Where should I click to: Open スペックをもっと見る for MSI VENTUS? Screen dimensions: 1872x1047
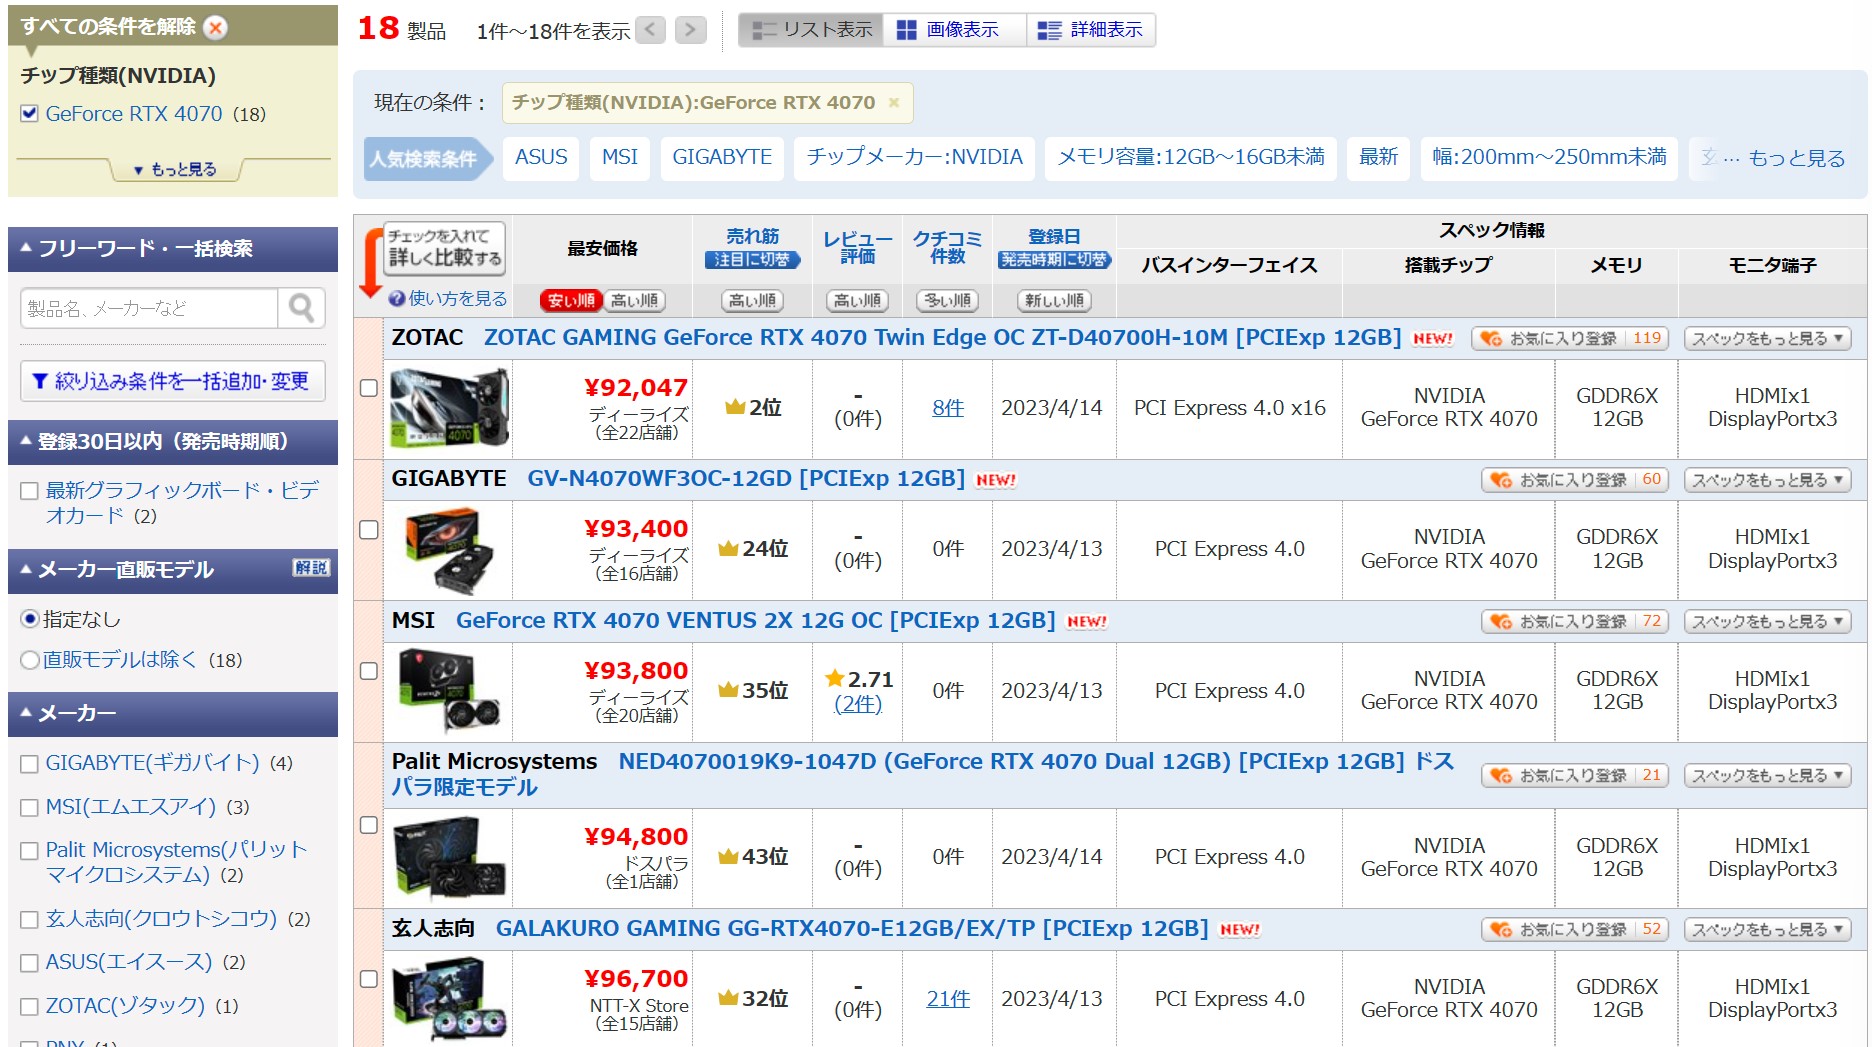1767,621
